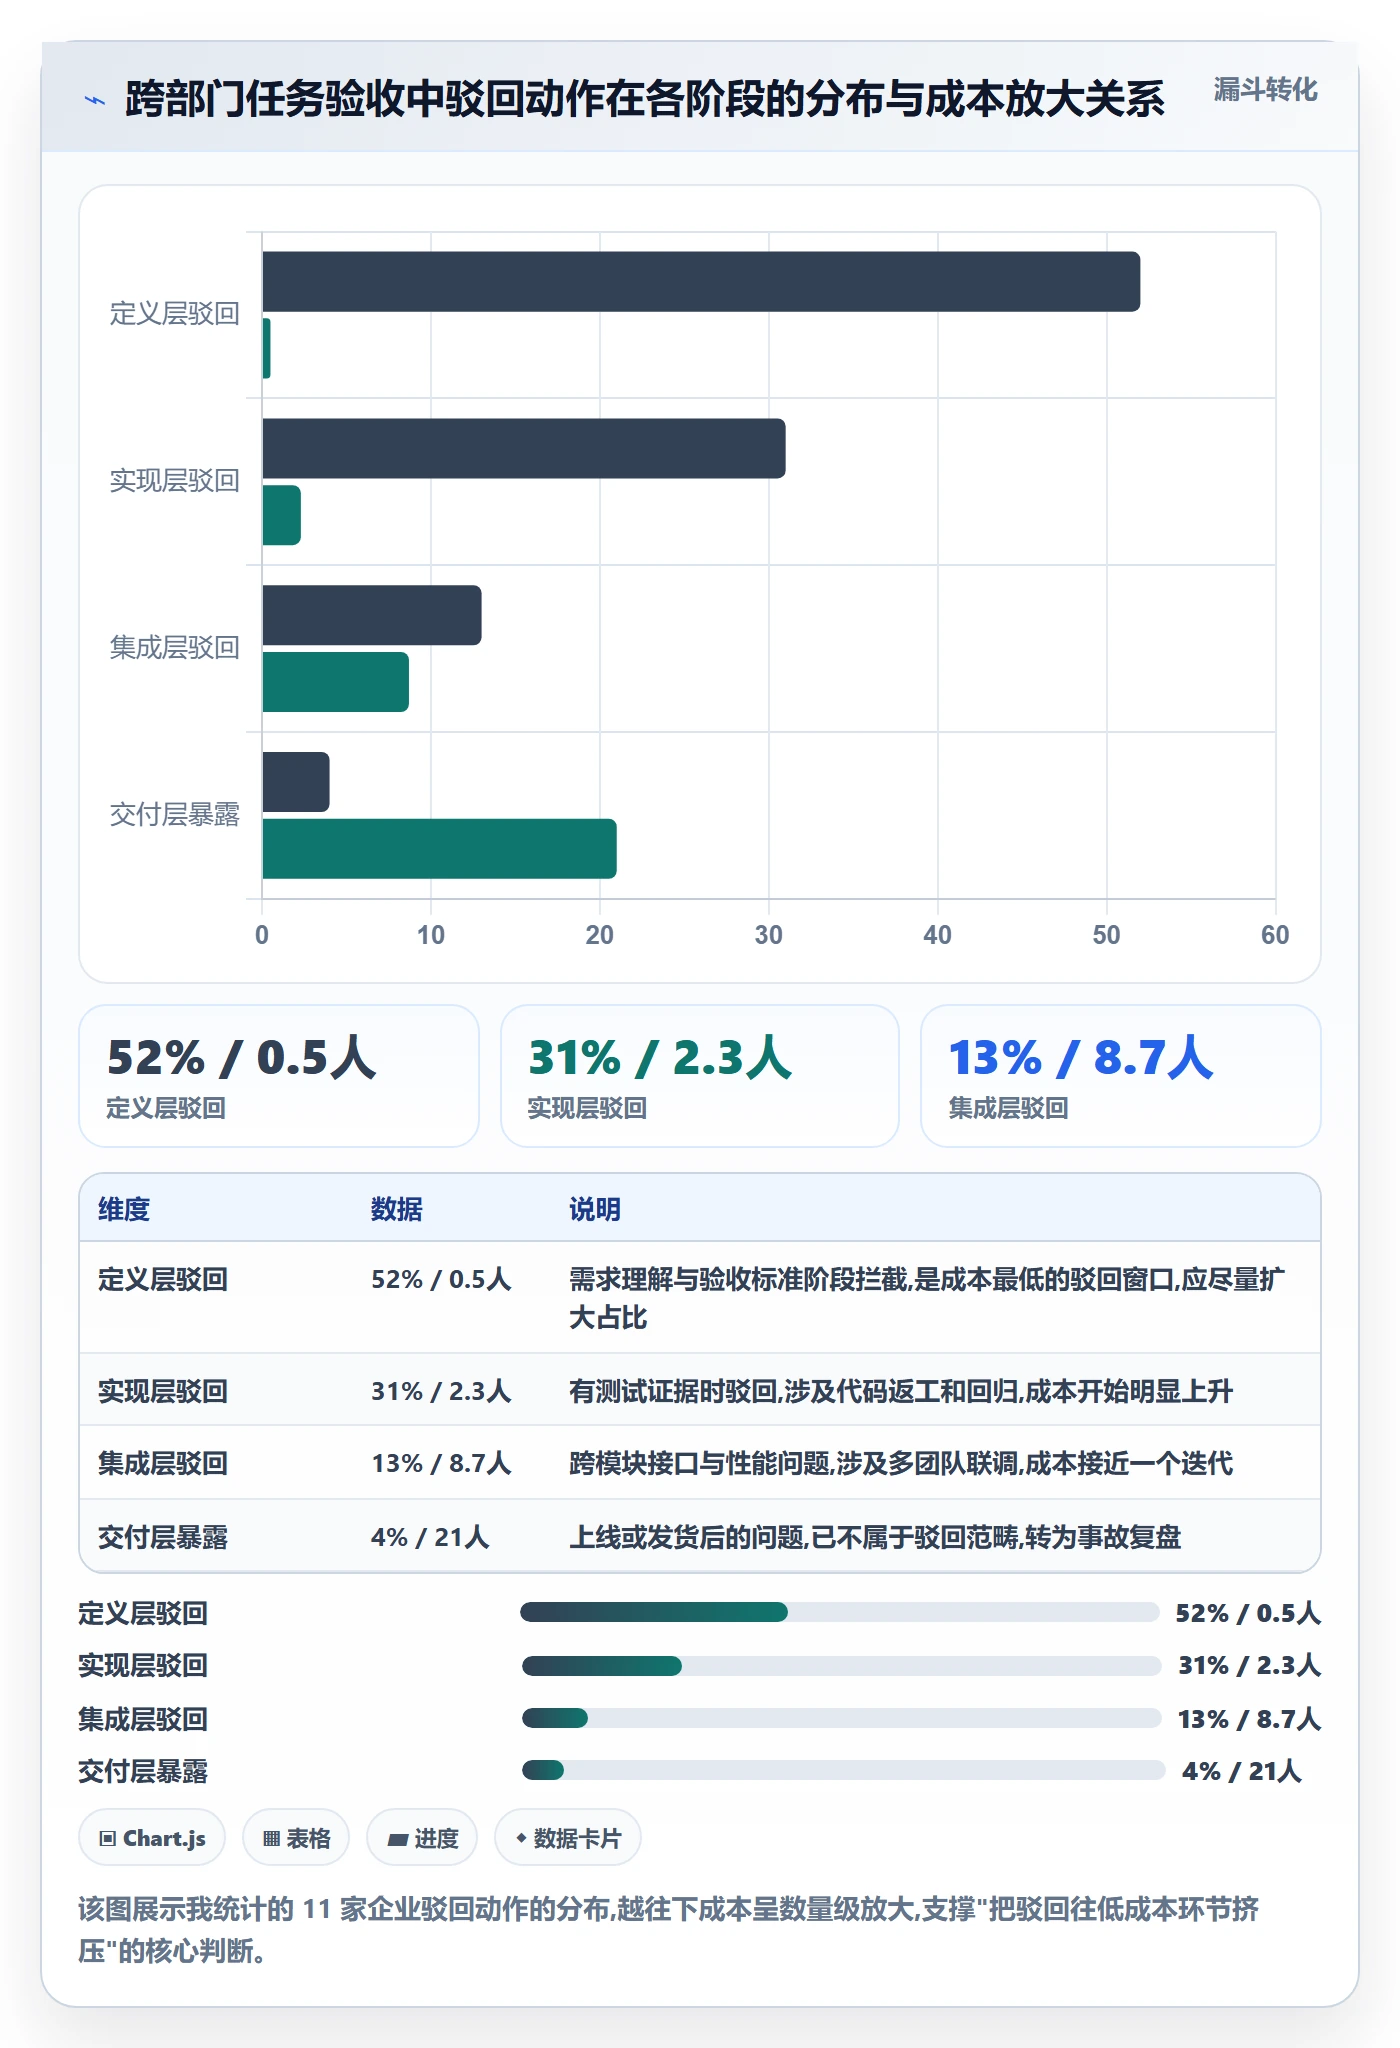Select the 进度 chip

tap(422, 1838)
